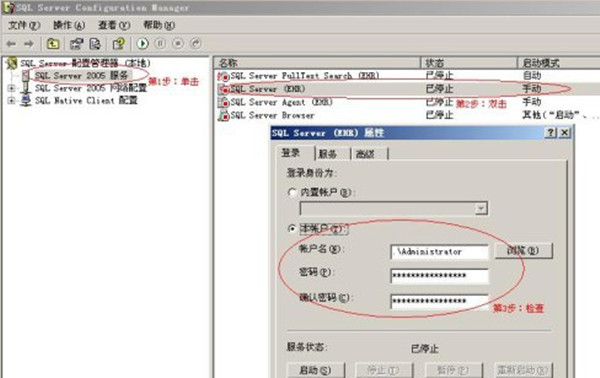Click the 浏览(B) button

tap(523, 251)
